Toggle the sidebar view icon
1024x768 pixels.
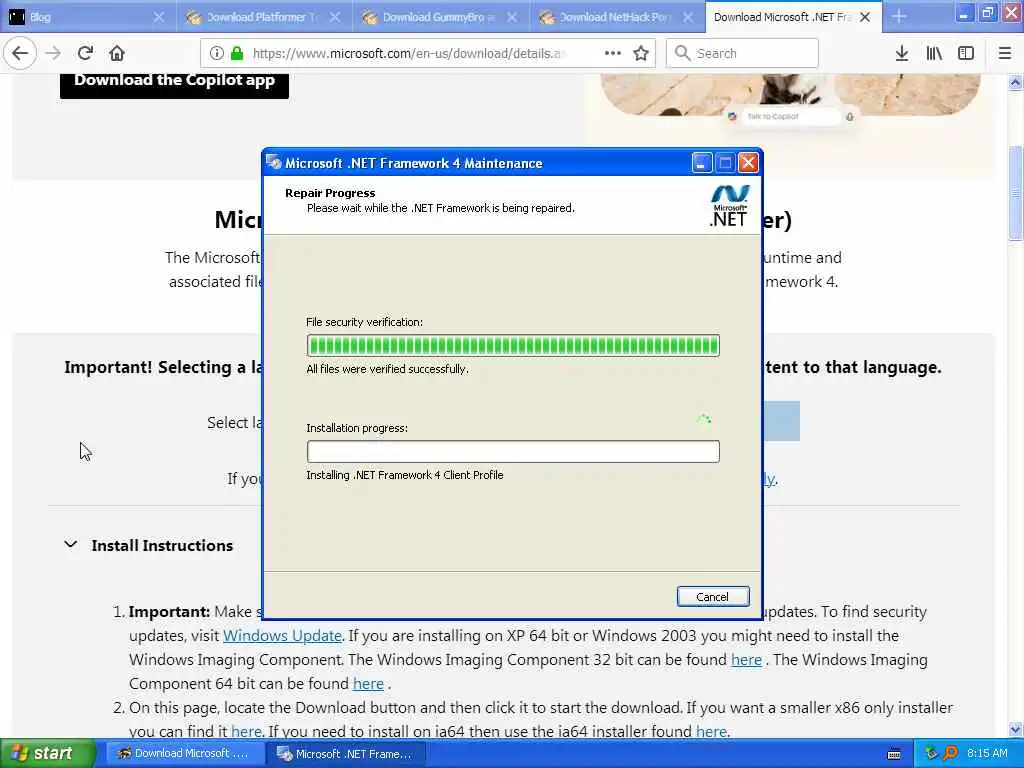(966, 53)
